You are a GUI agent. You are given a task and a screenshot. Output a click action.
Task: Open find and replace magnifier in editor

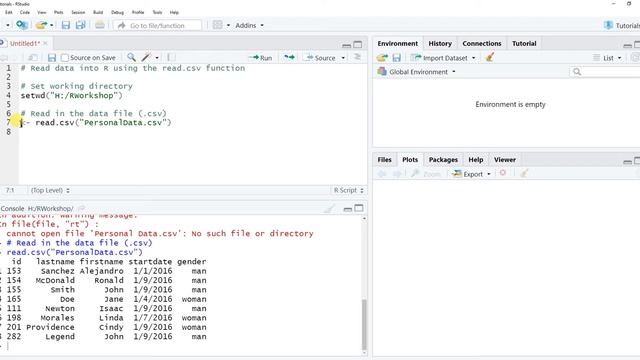(x=131, y=58)
